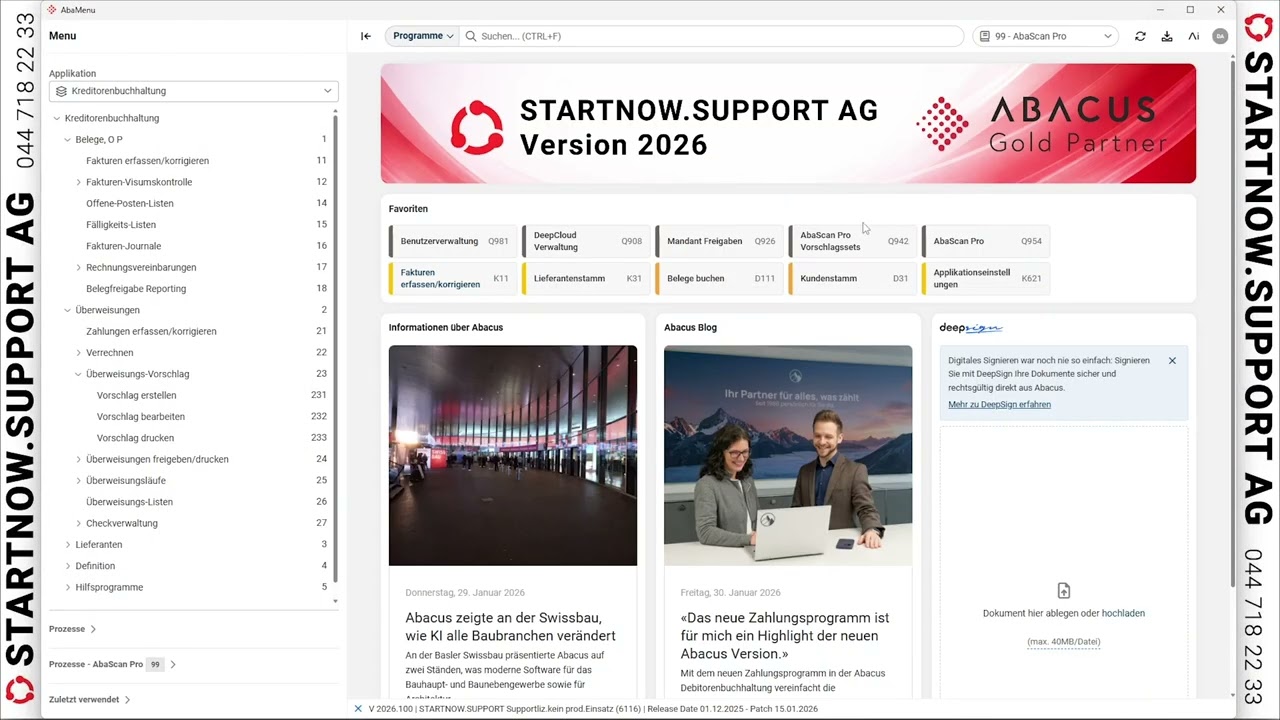This screenshot has width=1280, height=720.
Task: Open the Kundenstamm D31 favorite
Action: (853, 279)
